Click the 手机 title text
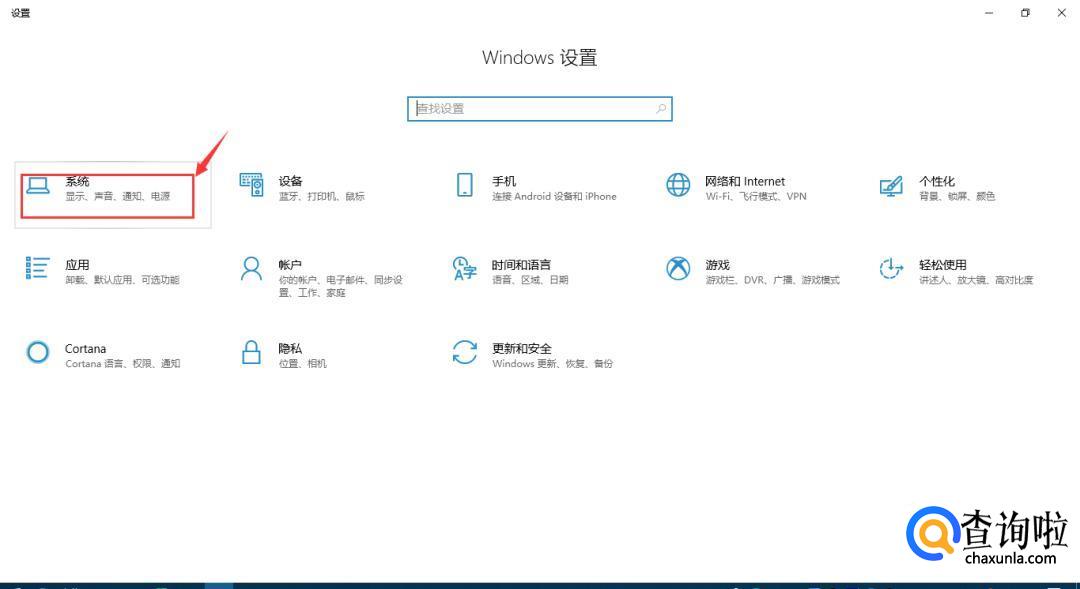1080x589 pixels. coord(503,181)
